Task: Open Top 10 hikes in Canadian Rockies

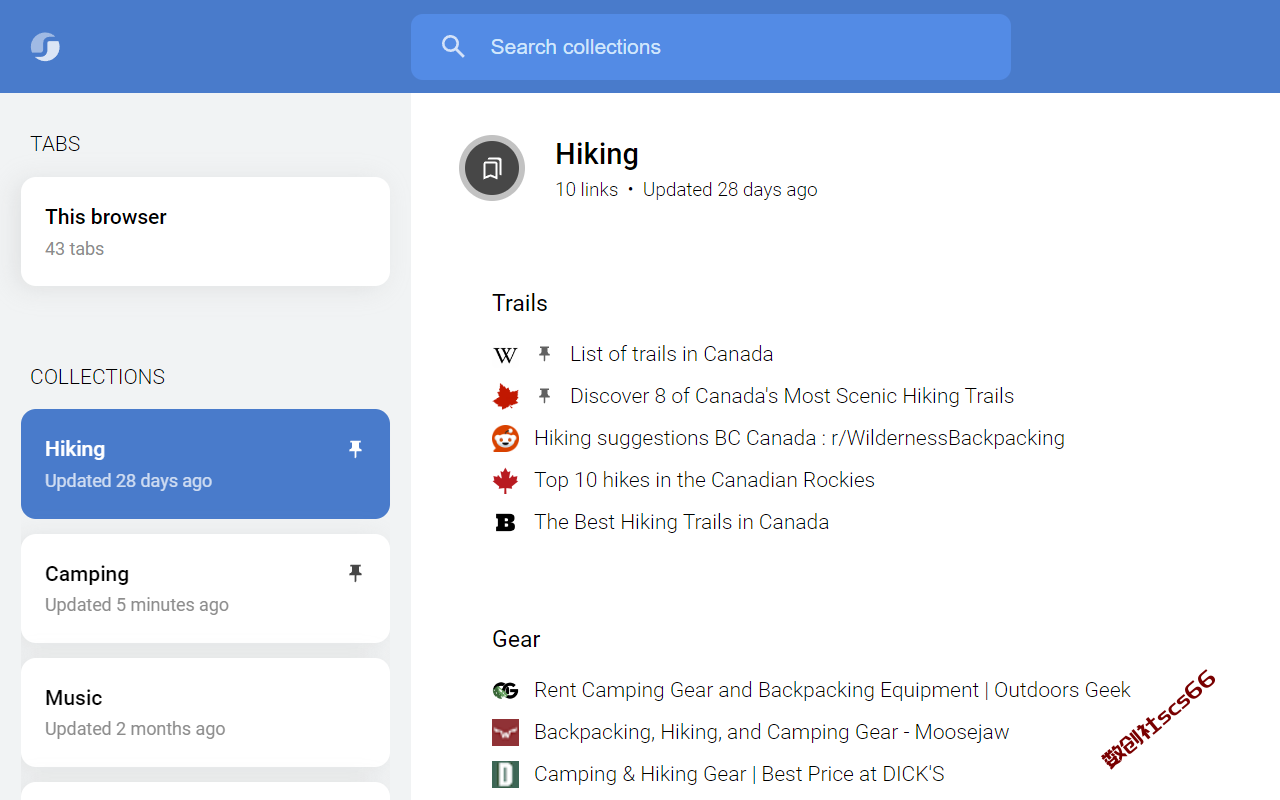Action: pyautogui.click(x=704, y=480)
